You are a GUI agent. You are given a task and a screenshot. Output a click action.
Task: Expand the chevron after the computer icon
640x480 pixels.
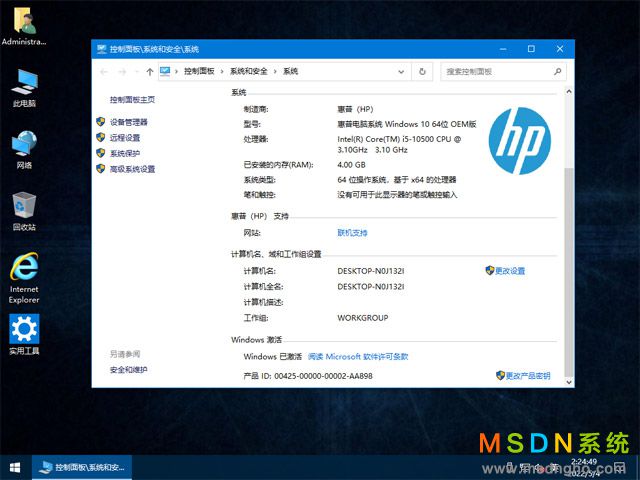pyautogui.click(x=176, y=71)
